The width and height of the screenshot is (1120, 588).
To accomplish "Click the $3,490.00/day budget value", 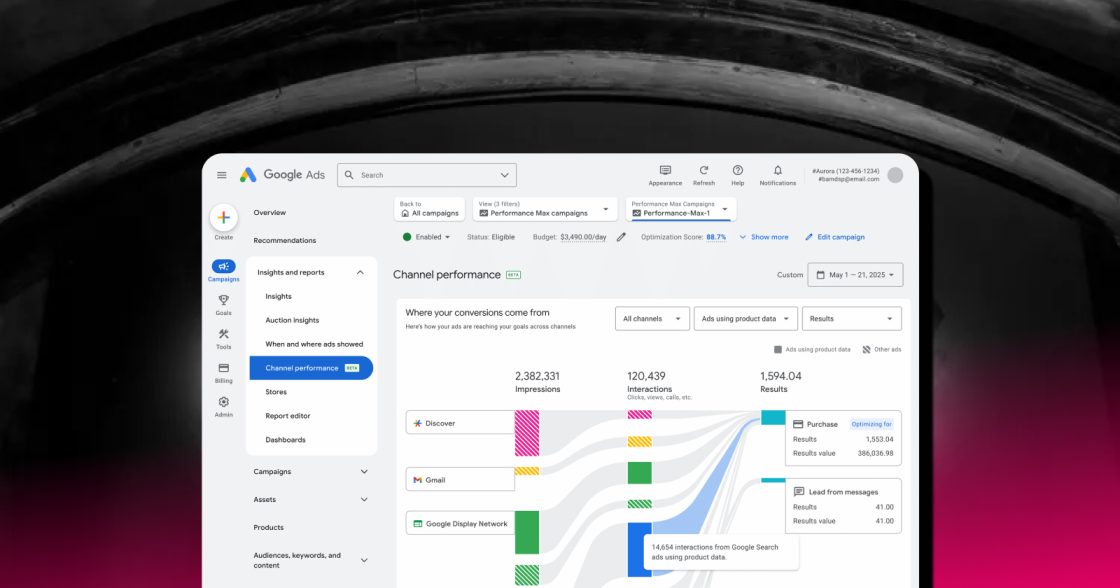I will (583, 237).
